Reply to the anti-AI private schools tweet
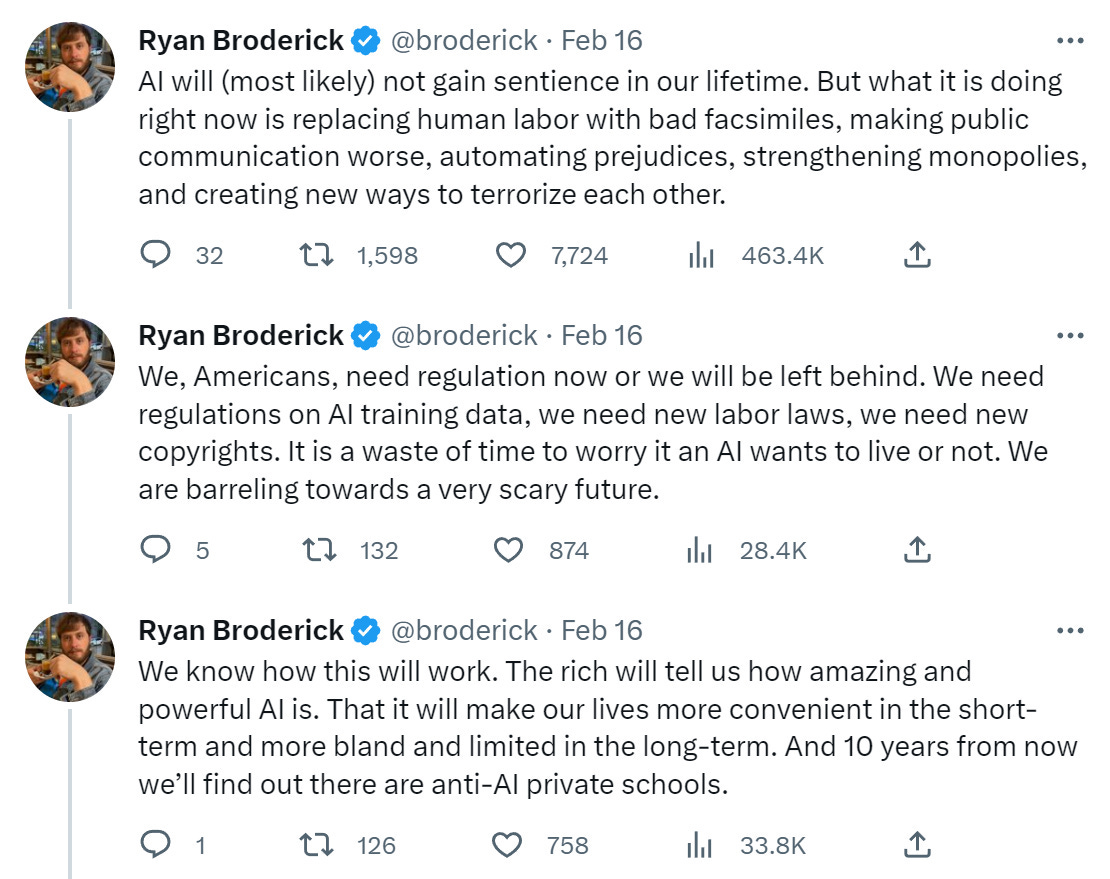Viewport: 1110px width, 879px height. point(155,845)
